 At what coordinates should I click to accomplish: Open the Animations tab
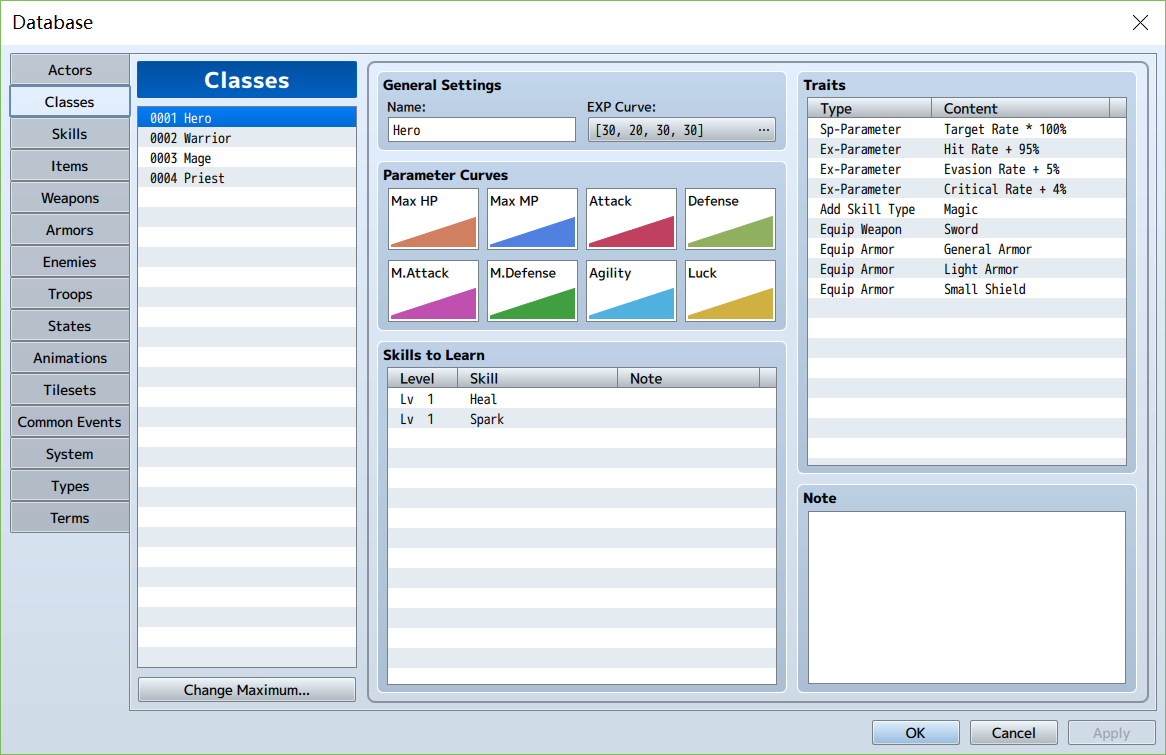(70, 358)
